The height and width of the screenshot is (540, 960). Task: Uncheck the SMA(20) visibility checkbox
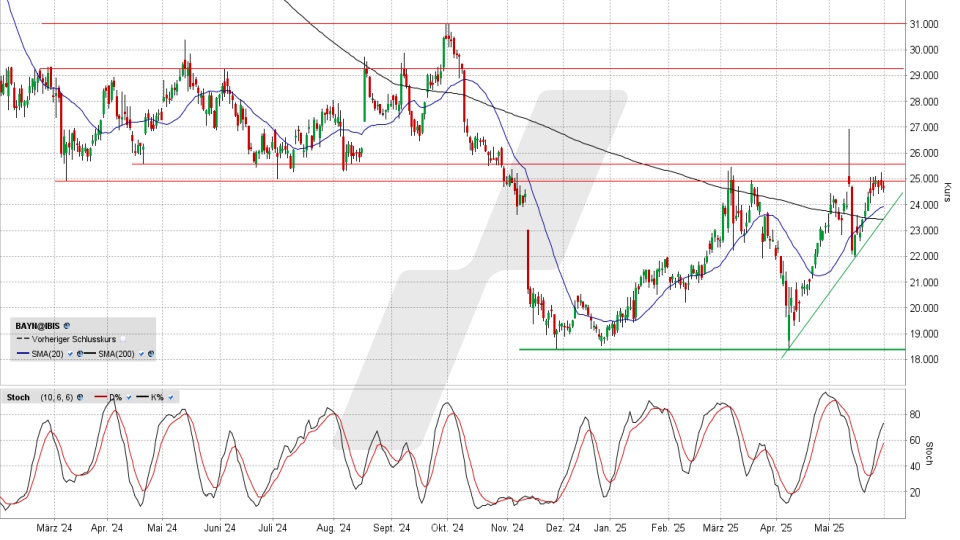70,354
